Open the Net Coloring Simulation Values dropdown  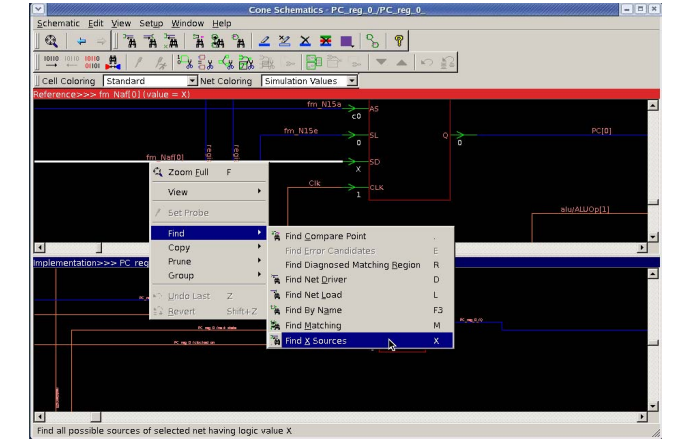[309, 81]
